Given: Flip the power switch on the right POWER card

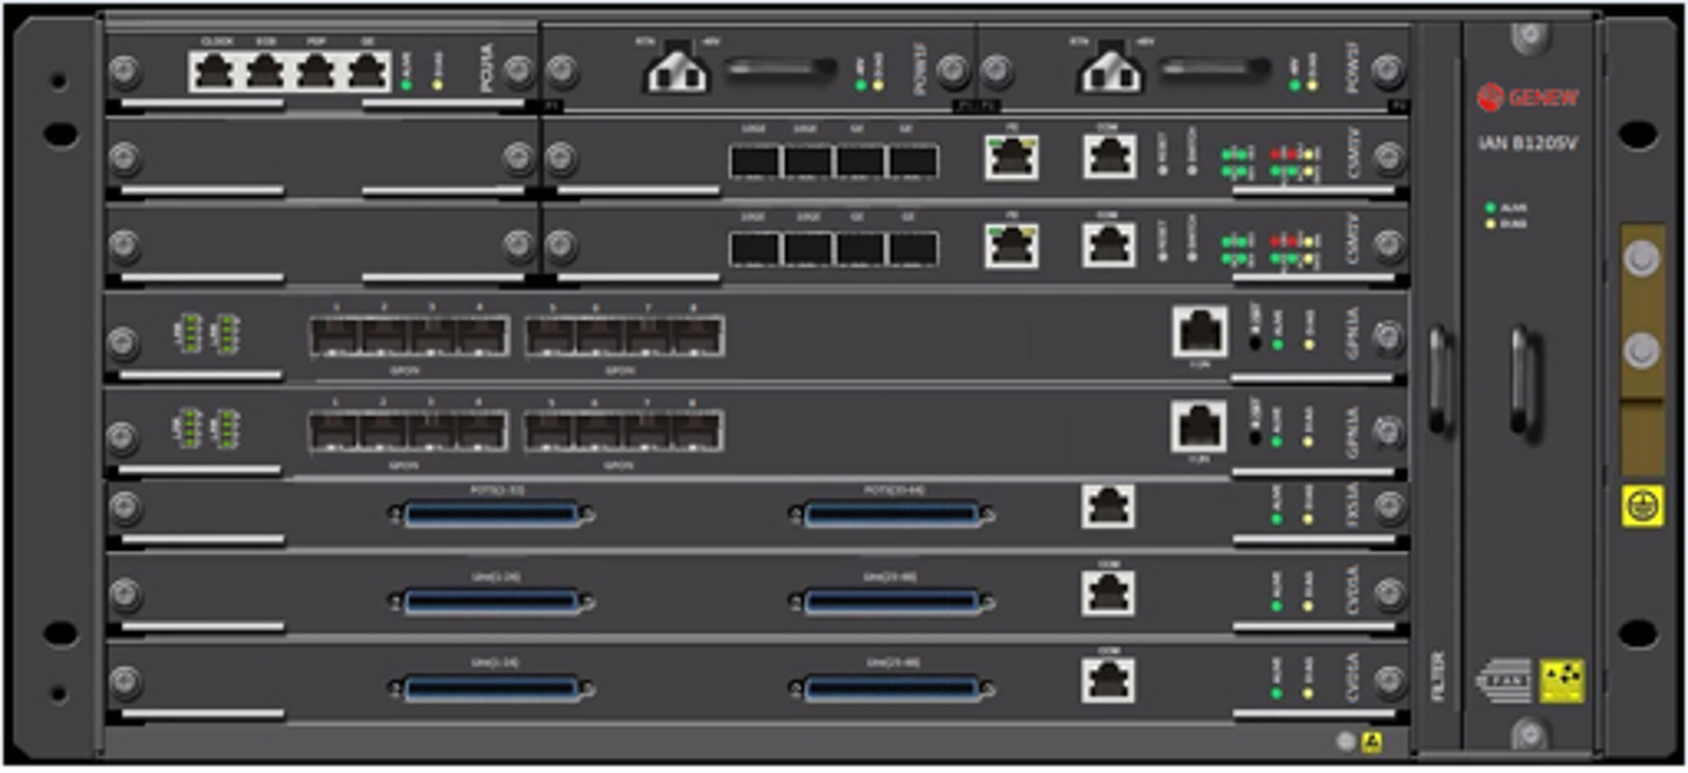Looking at the screenshot, I should point(1214,69).
